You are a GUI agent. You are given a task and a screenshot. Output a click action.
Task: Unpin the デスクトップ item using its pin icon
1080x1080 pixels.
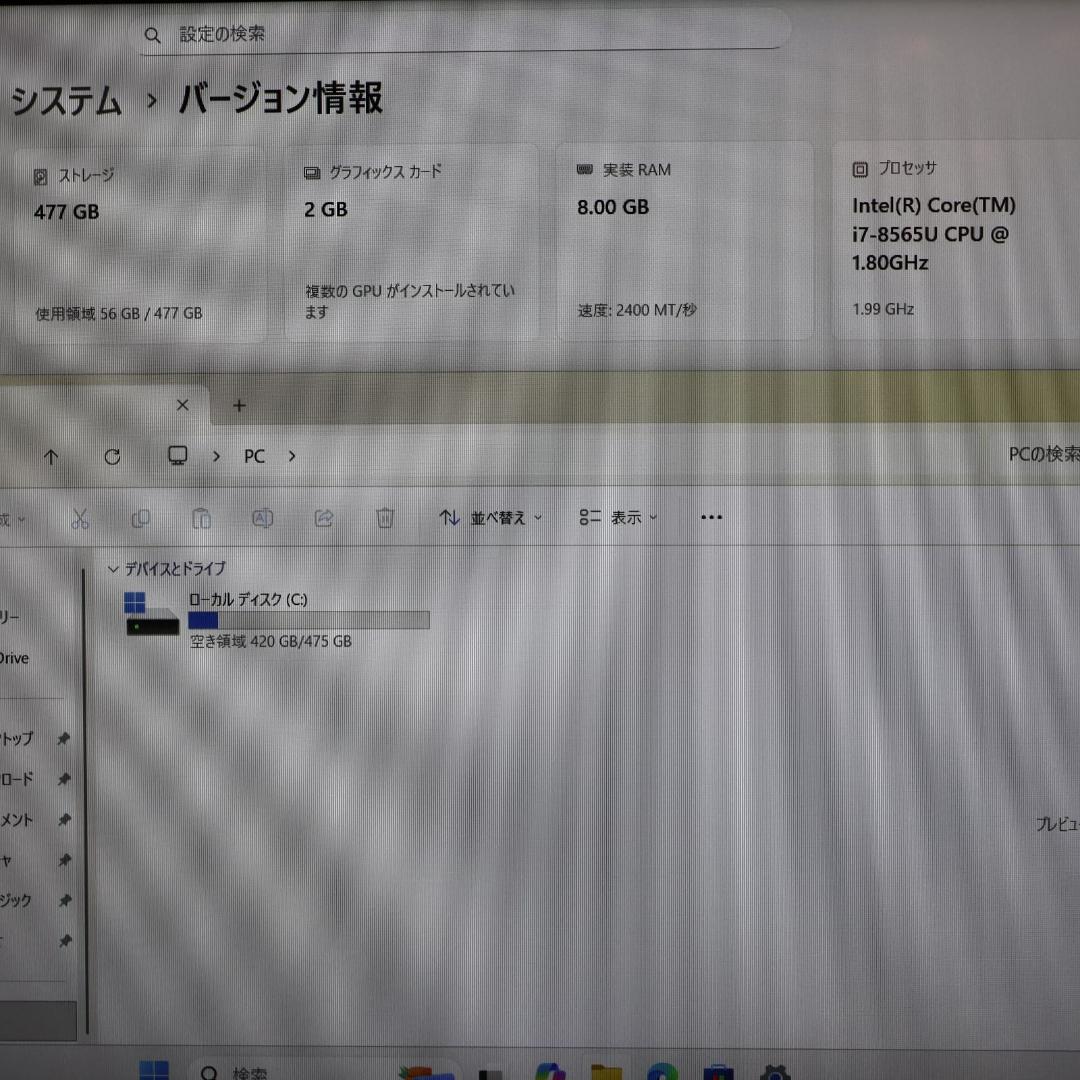(64, 739)
